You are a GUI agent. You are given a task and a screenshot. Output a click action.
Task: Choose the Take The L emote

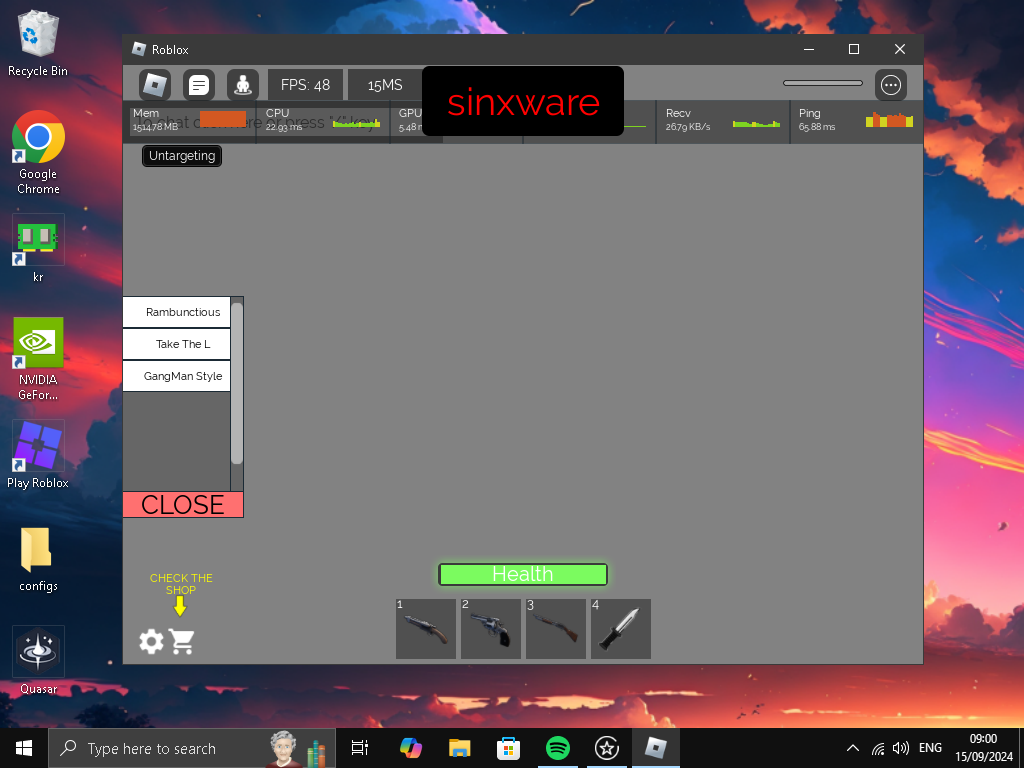click(176, 344)
